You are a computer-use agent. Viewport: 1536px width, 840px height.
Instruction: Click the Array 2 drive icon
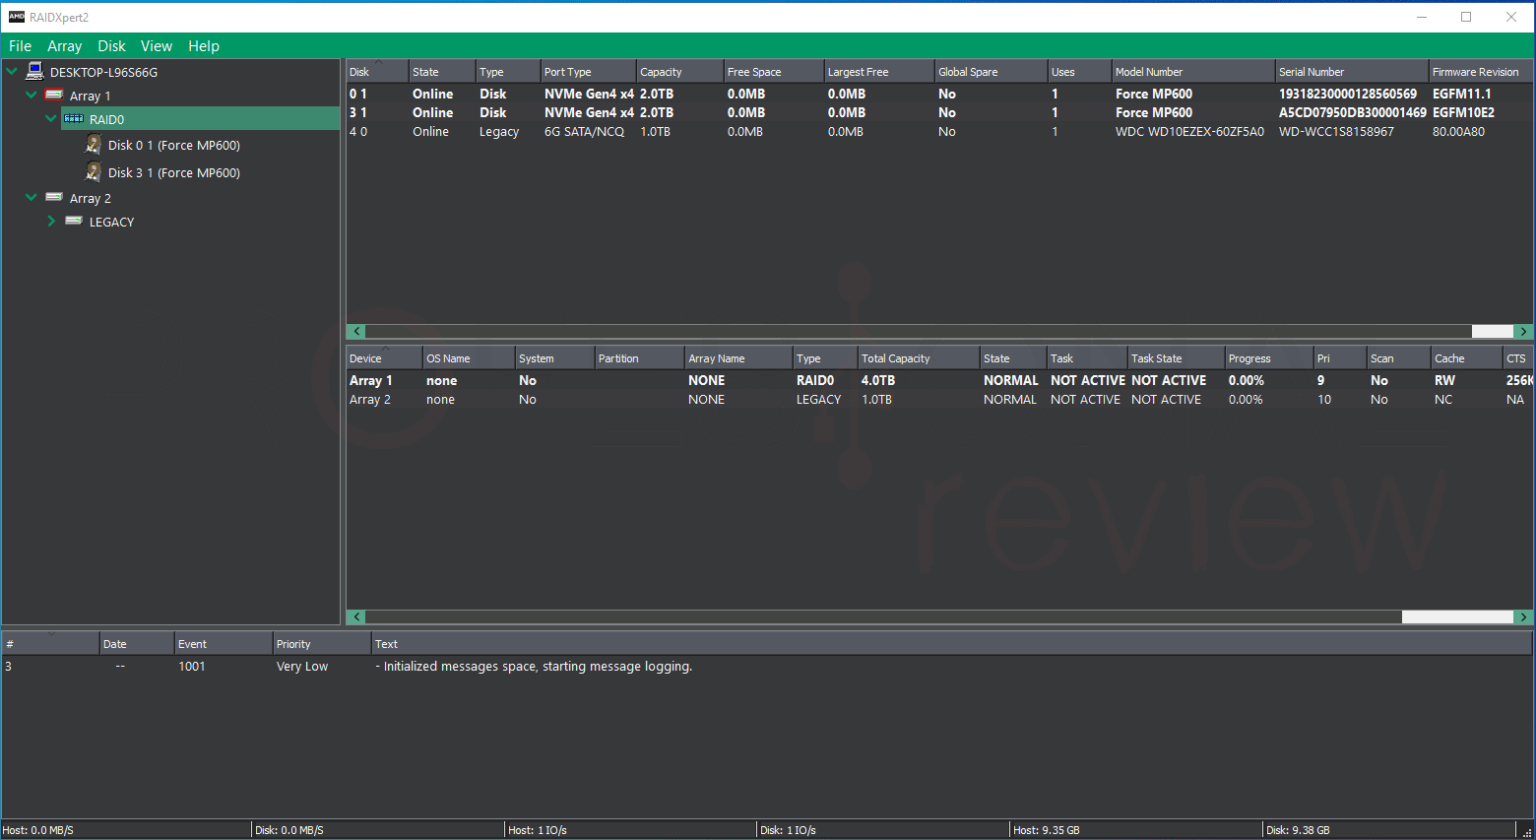[54, 197]
